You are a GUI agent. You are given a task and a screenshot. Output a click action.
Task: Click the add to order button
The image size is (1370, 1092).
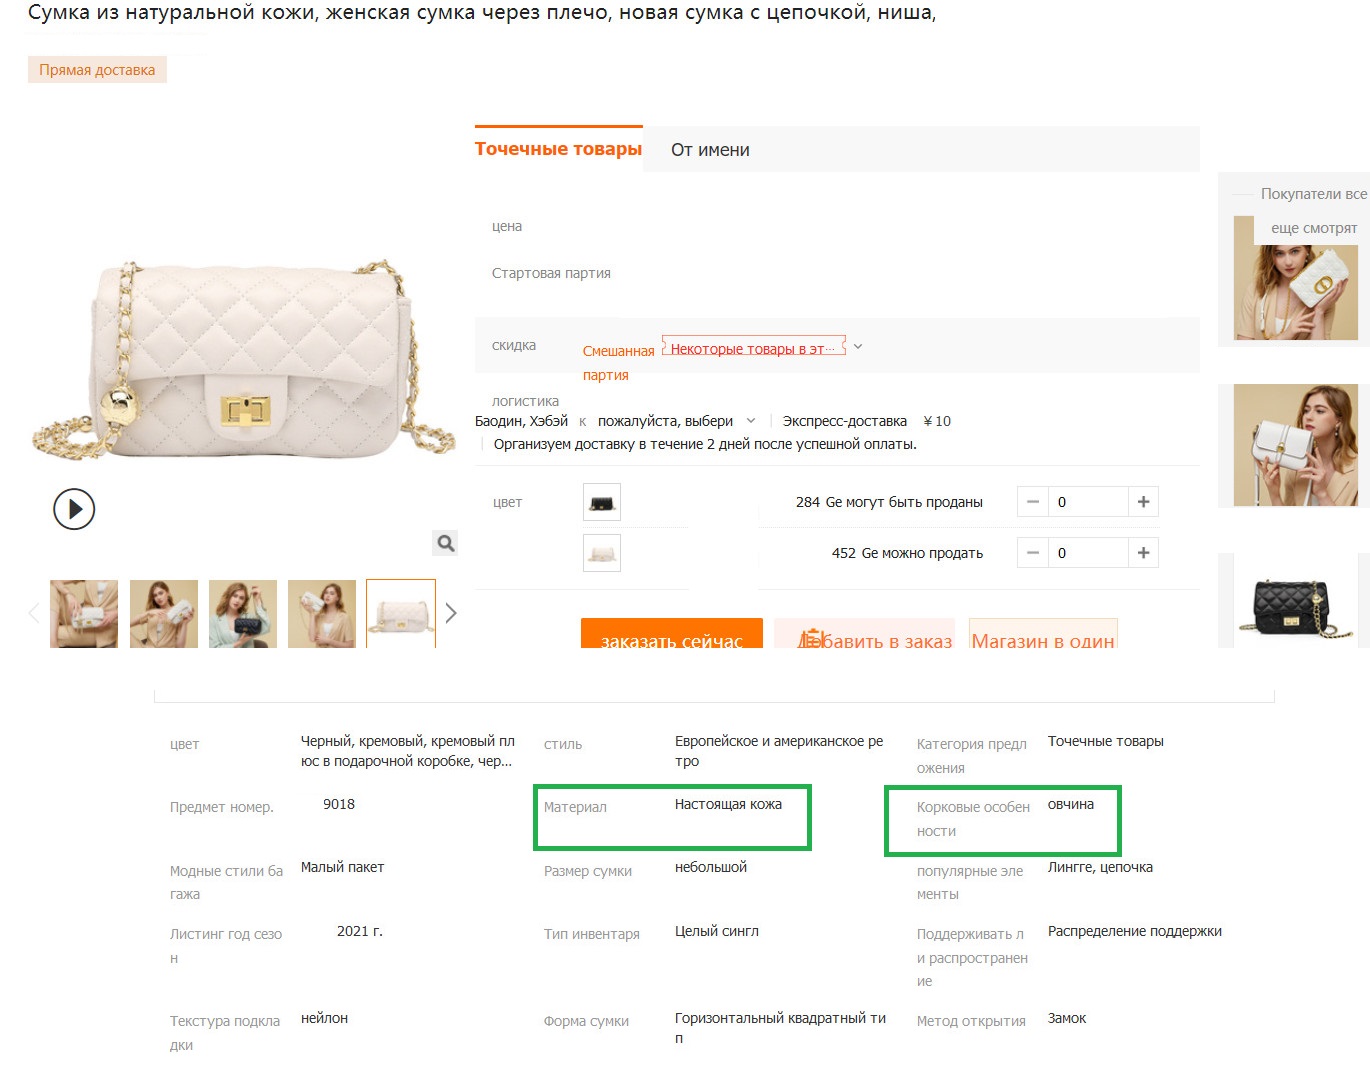pyautogui.click(x=865, y=633)
